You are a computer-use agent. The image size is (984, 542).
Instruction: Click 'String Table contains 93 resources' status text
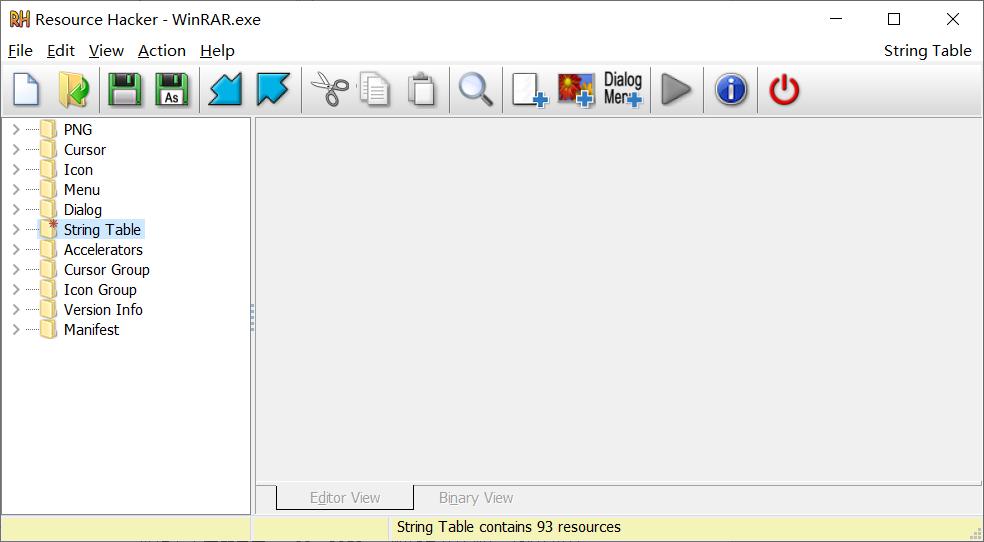point(508,527)
